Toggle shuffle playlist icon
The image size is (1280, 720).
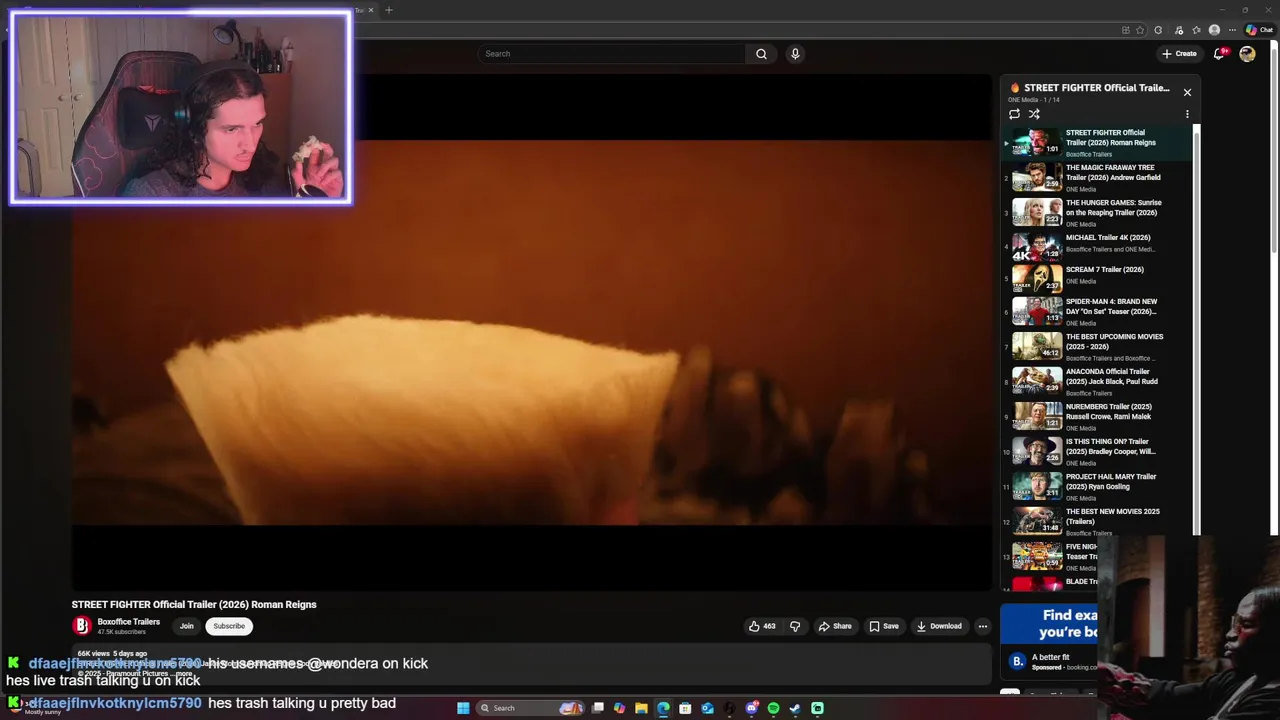[1034, 114]
